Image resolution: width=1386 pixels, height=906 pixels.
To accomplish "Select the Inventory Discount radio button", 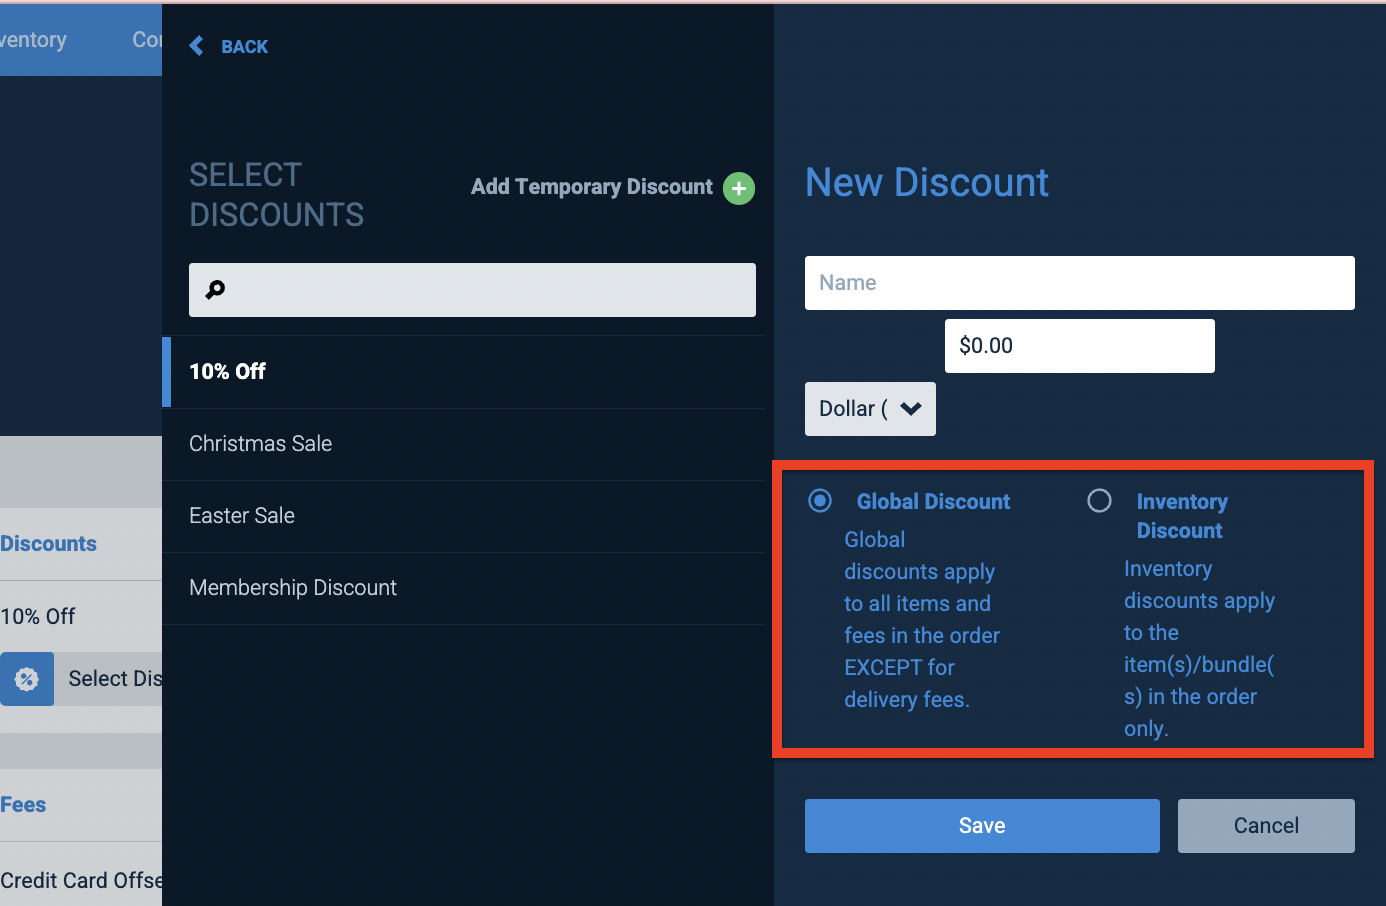I will tap(1099, 500).
